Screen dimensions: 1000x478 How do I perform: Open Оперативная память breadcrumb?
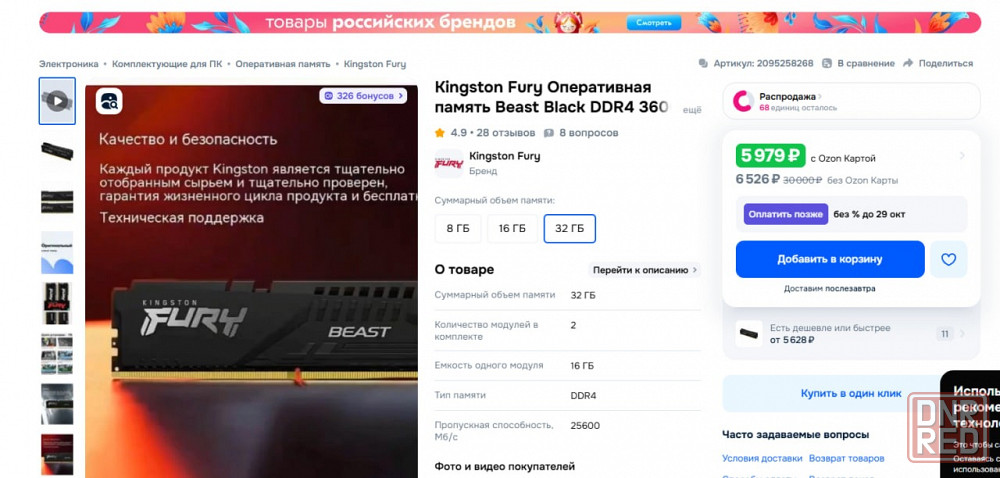pos(283,64)
